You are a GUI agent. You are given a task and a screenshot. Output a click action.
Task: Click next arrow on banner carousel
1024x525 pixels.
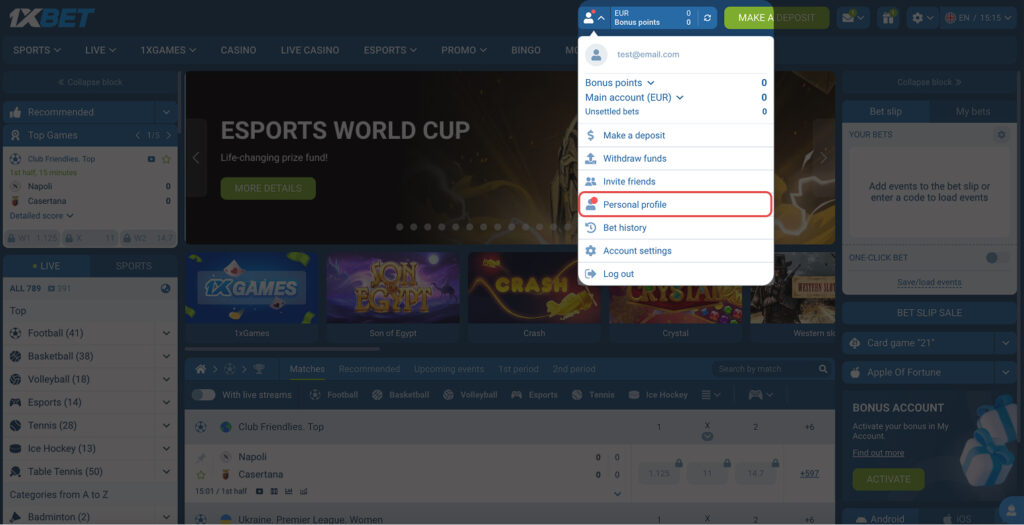tap(824, 158)
